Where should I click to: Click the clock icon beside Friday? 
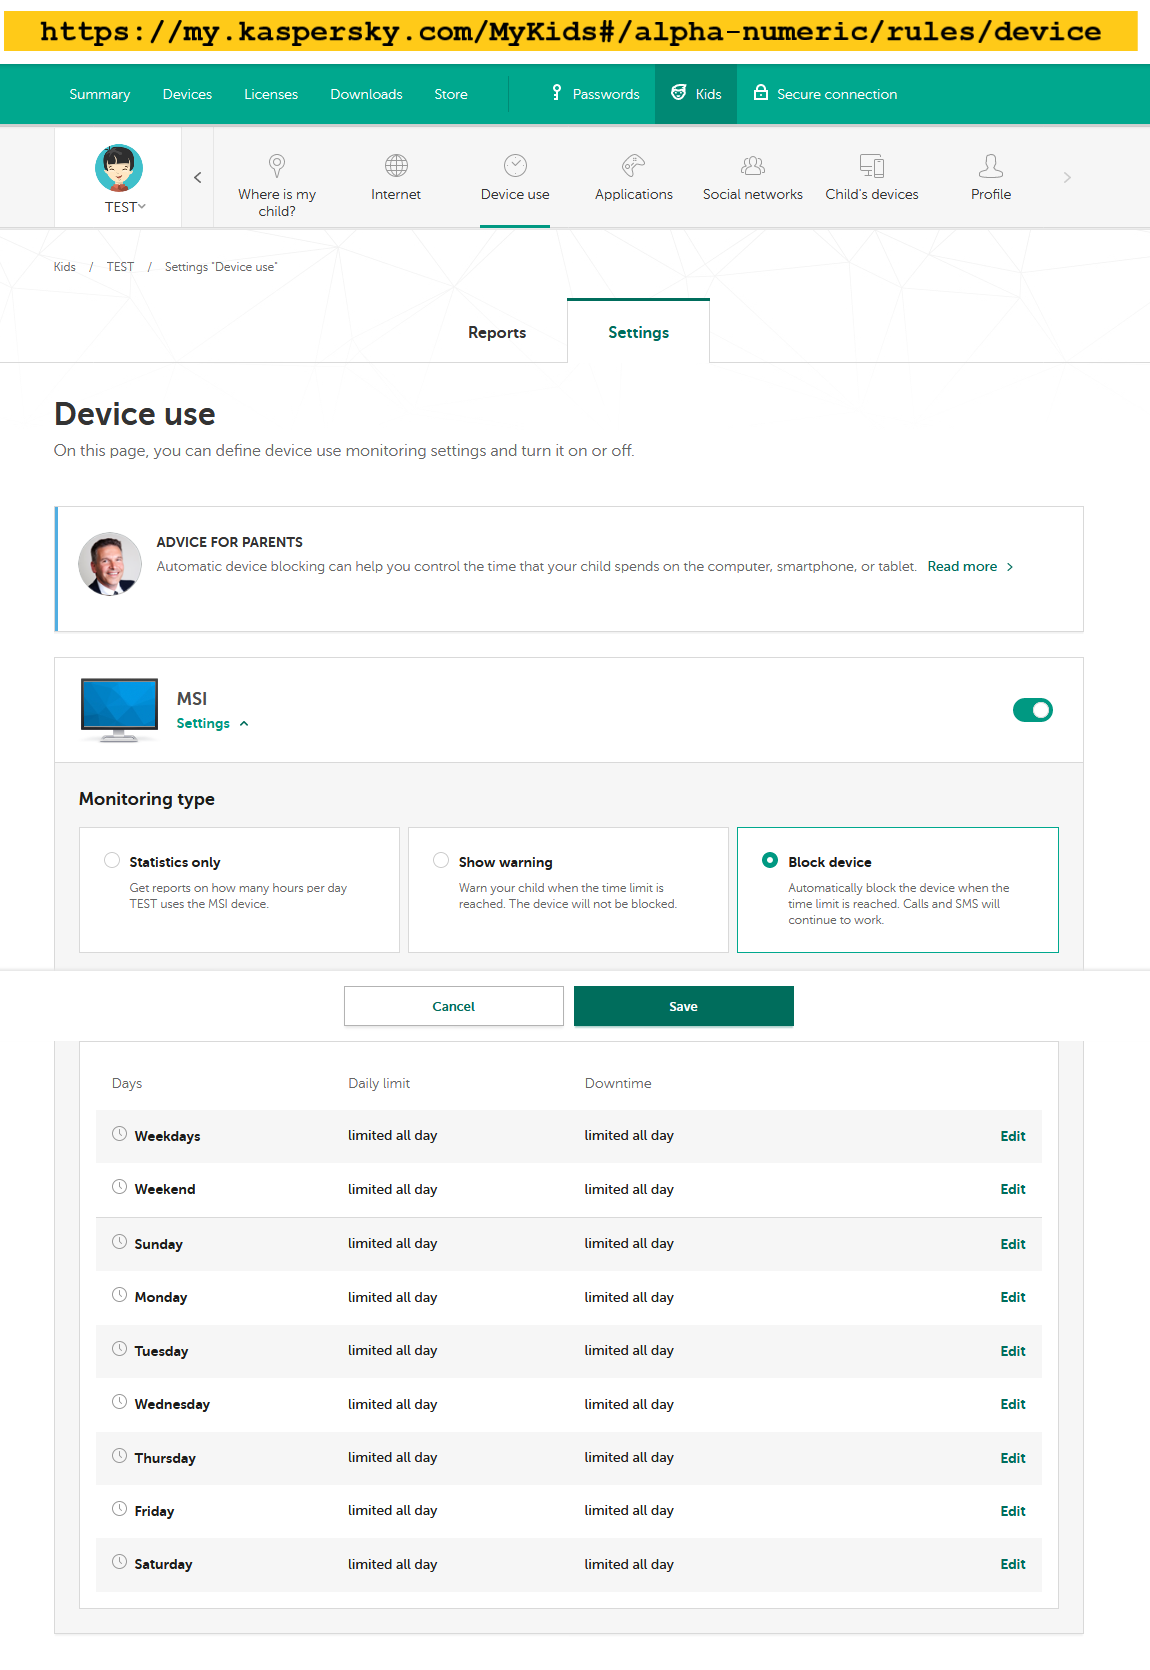click(x=119, y=1509)
